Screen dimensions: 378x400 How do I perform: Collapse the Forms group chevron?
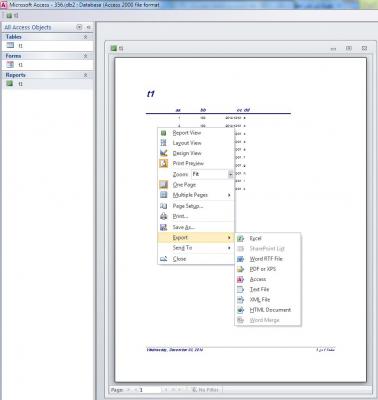pos(85,56)
